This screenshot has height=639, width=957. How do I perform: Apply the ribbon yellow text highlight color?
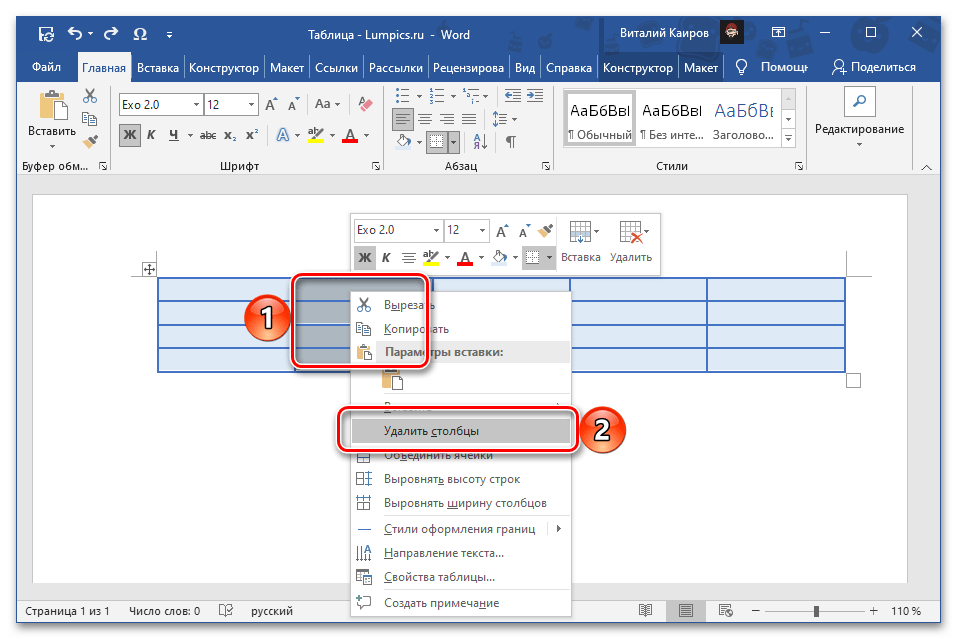point(316,135)
